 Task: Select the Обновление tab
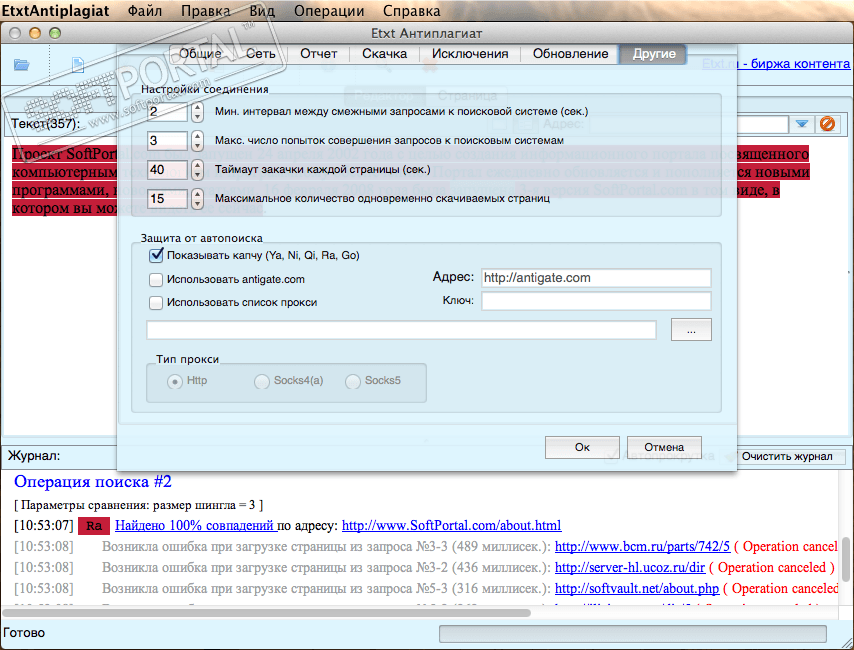click(x=570, y=54)
